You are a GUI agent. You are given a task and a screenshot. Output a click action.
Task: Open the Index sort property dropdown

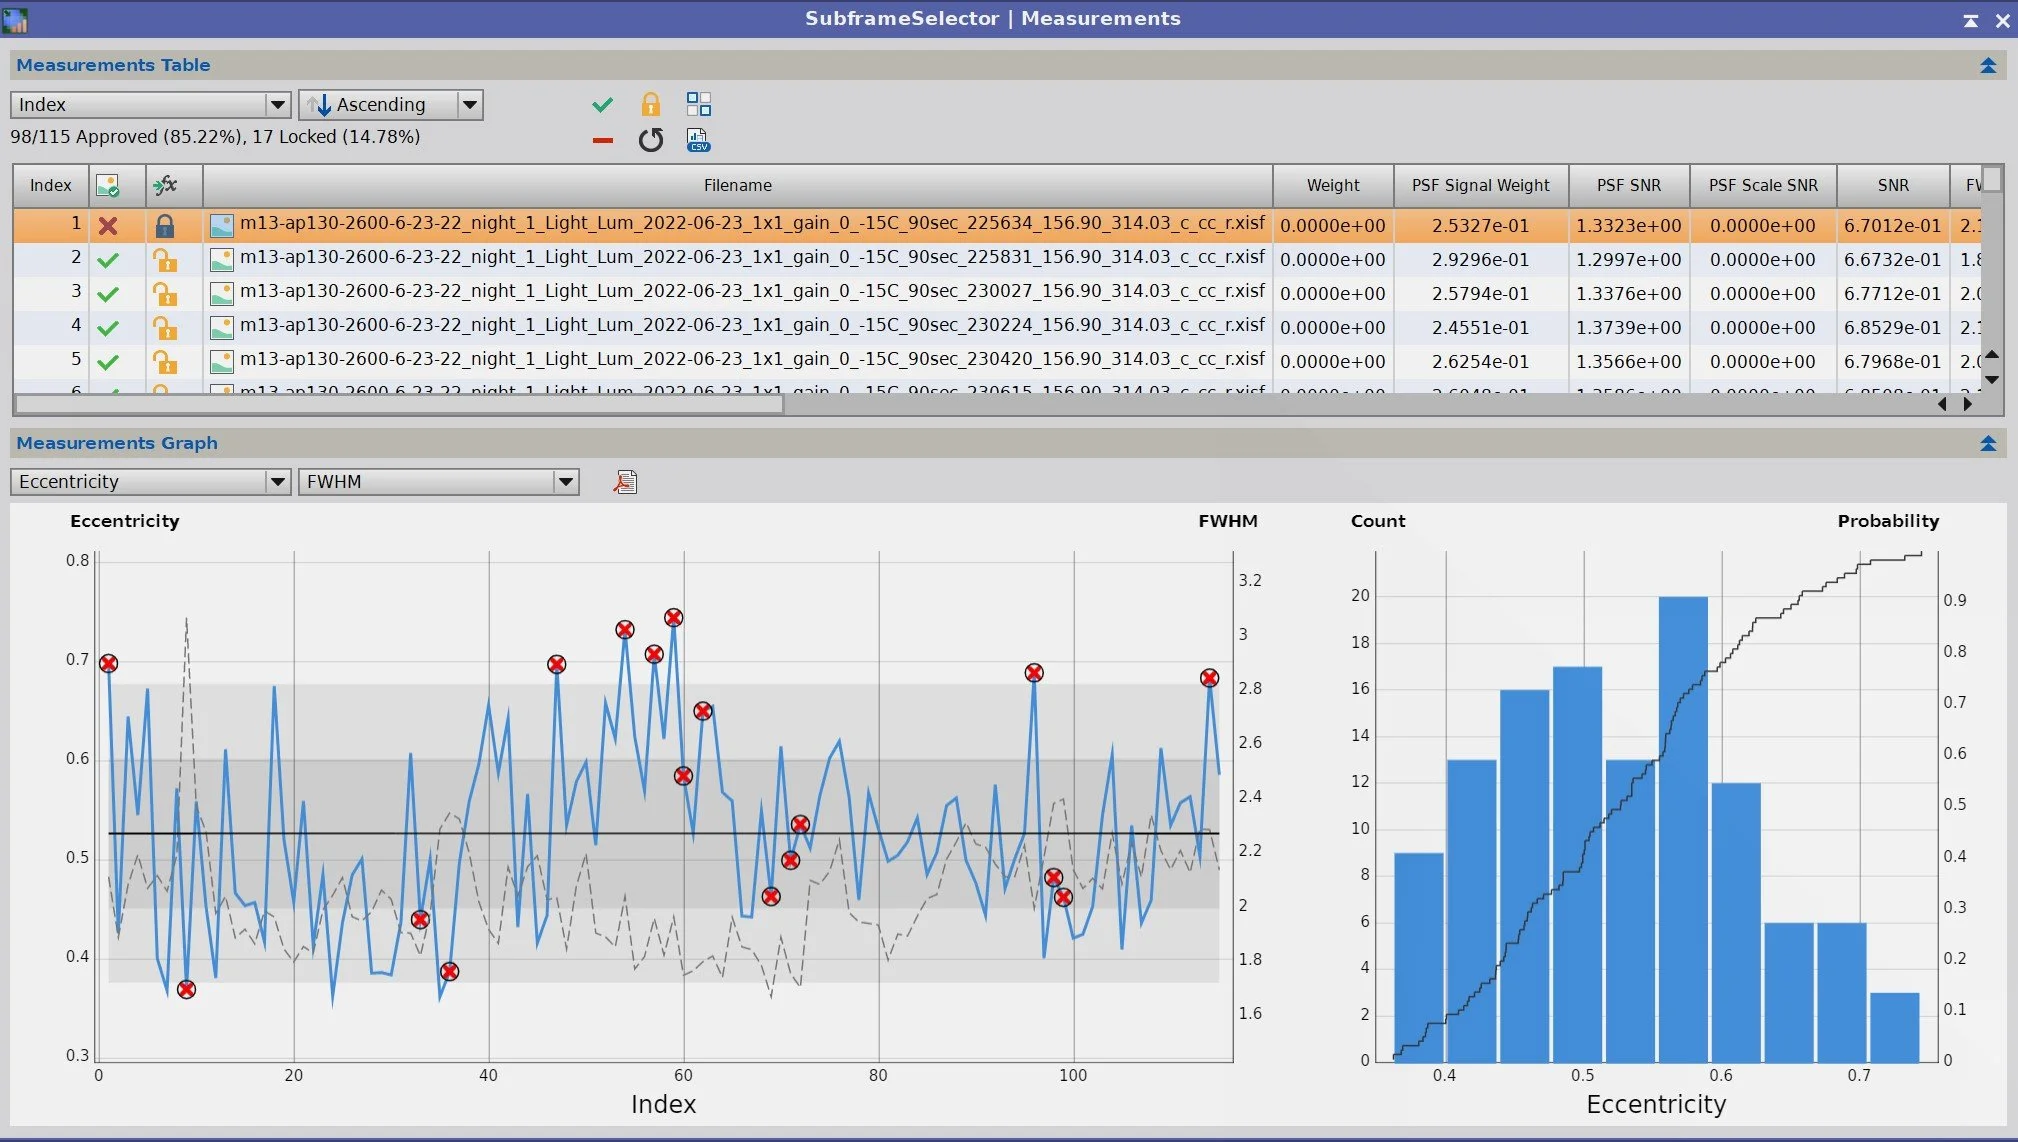pos(277,104)
